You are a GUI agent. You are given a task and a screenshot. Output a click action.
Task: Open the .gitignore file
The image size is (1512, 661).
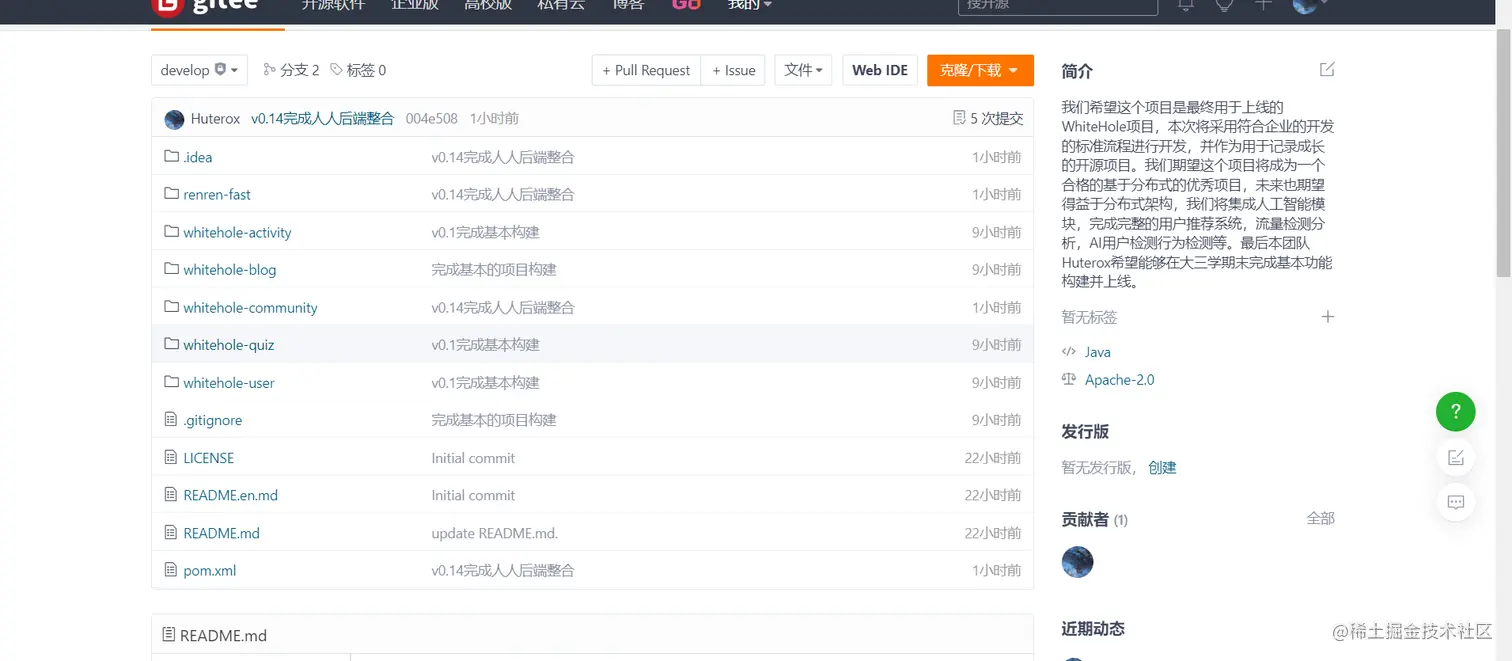(212, 420)
